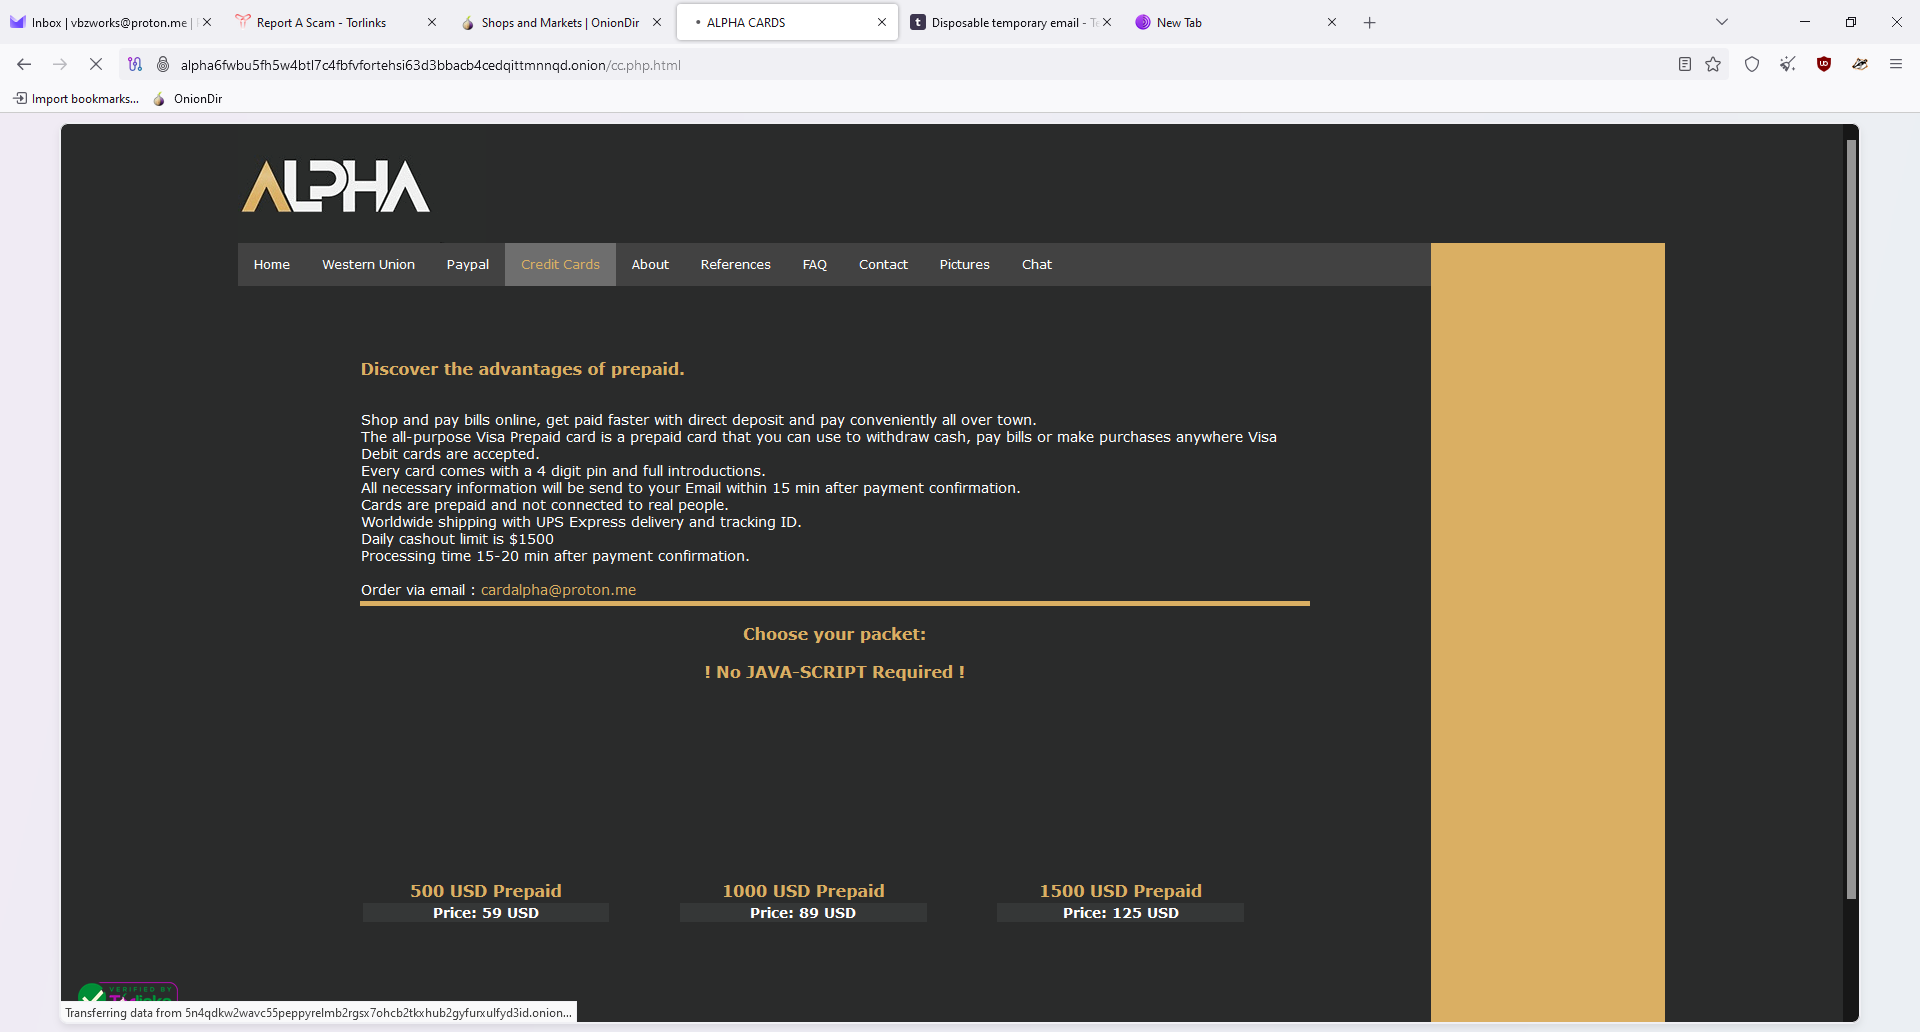Screen dimensions: 1920x1032
Task: Open the shield security level icon
Action: click(x=1752, y=64)
